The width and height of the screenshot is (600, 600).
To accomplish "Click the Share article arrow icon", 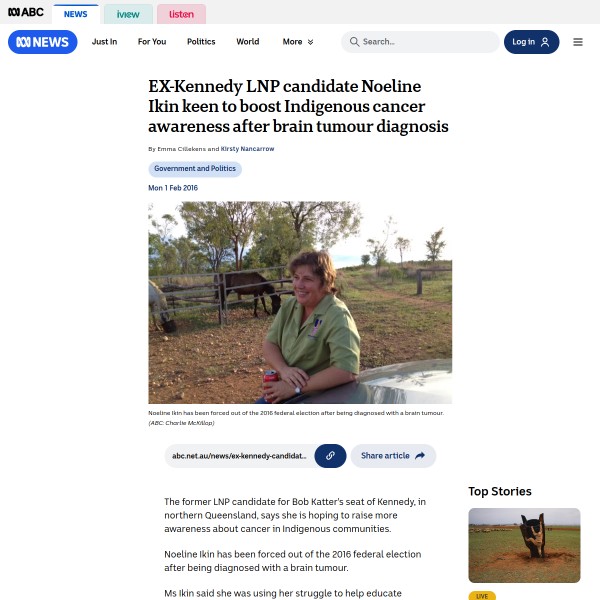I will coord(420,455).
